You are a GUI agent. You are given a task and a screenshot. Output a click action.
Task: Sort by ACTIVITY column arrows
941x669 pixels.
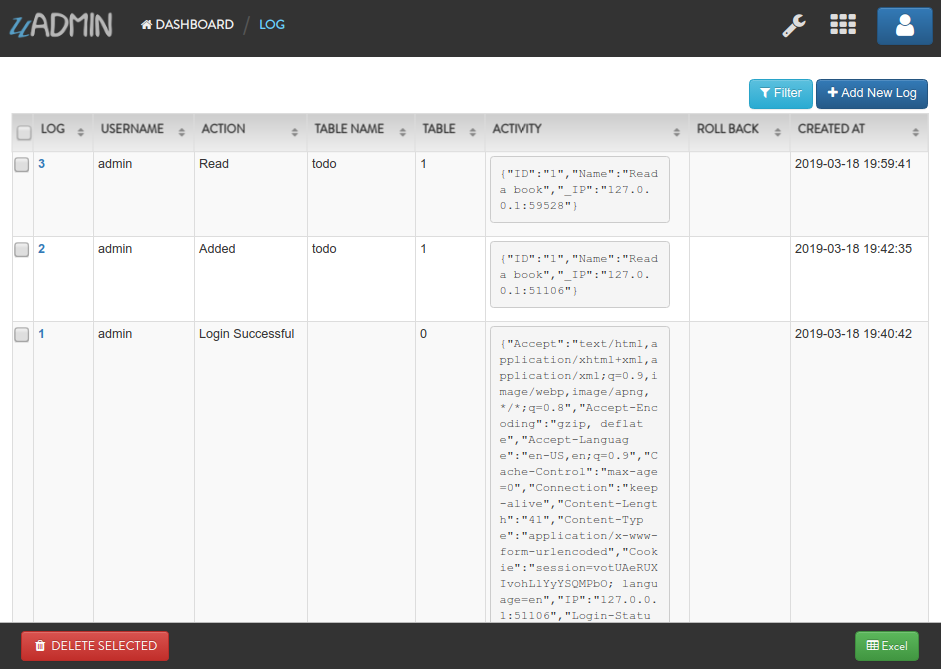tap(676, 132)
